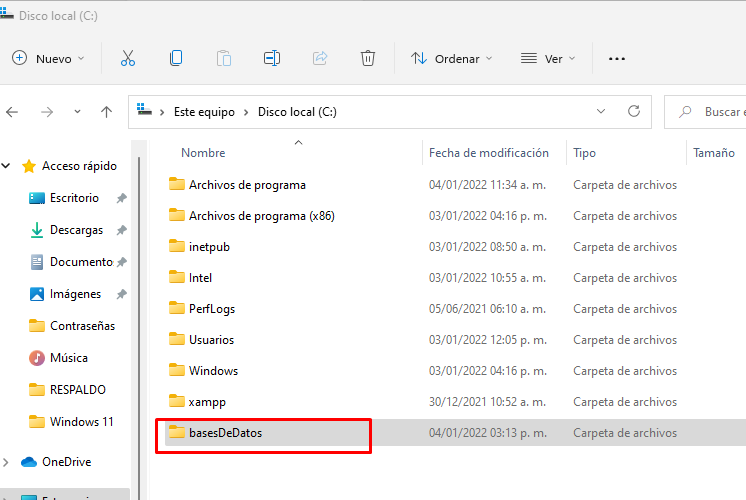746x500 pixels.
Task: Click the Rename icon in toolbar
Action: [271, 58]
